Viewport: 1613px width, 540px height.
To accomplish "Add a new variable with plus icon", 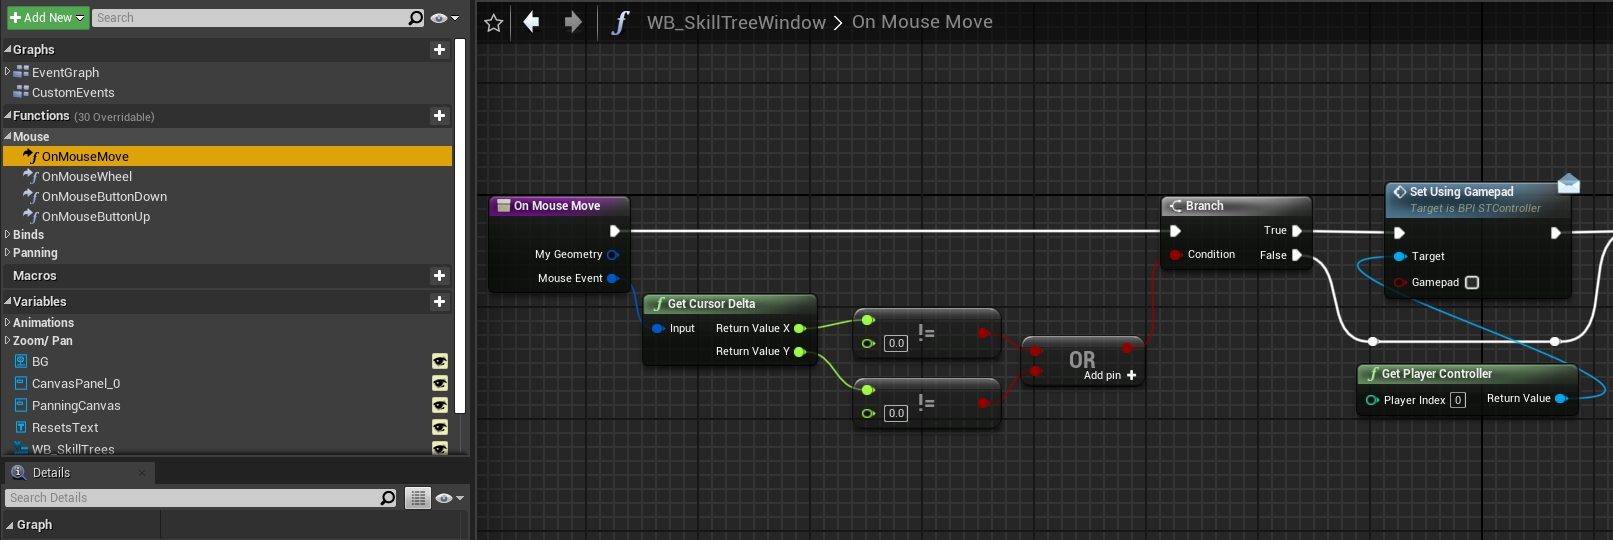I will coord(439,301).
